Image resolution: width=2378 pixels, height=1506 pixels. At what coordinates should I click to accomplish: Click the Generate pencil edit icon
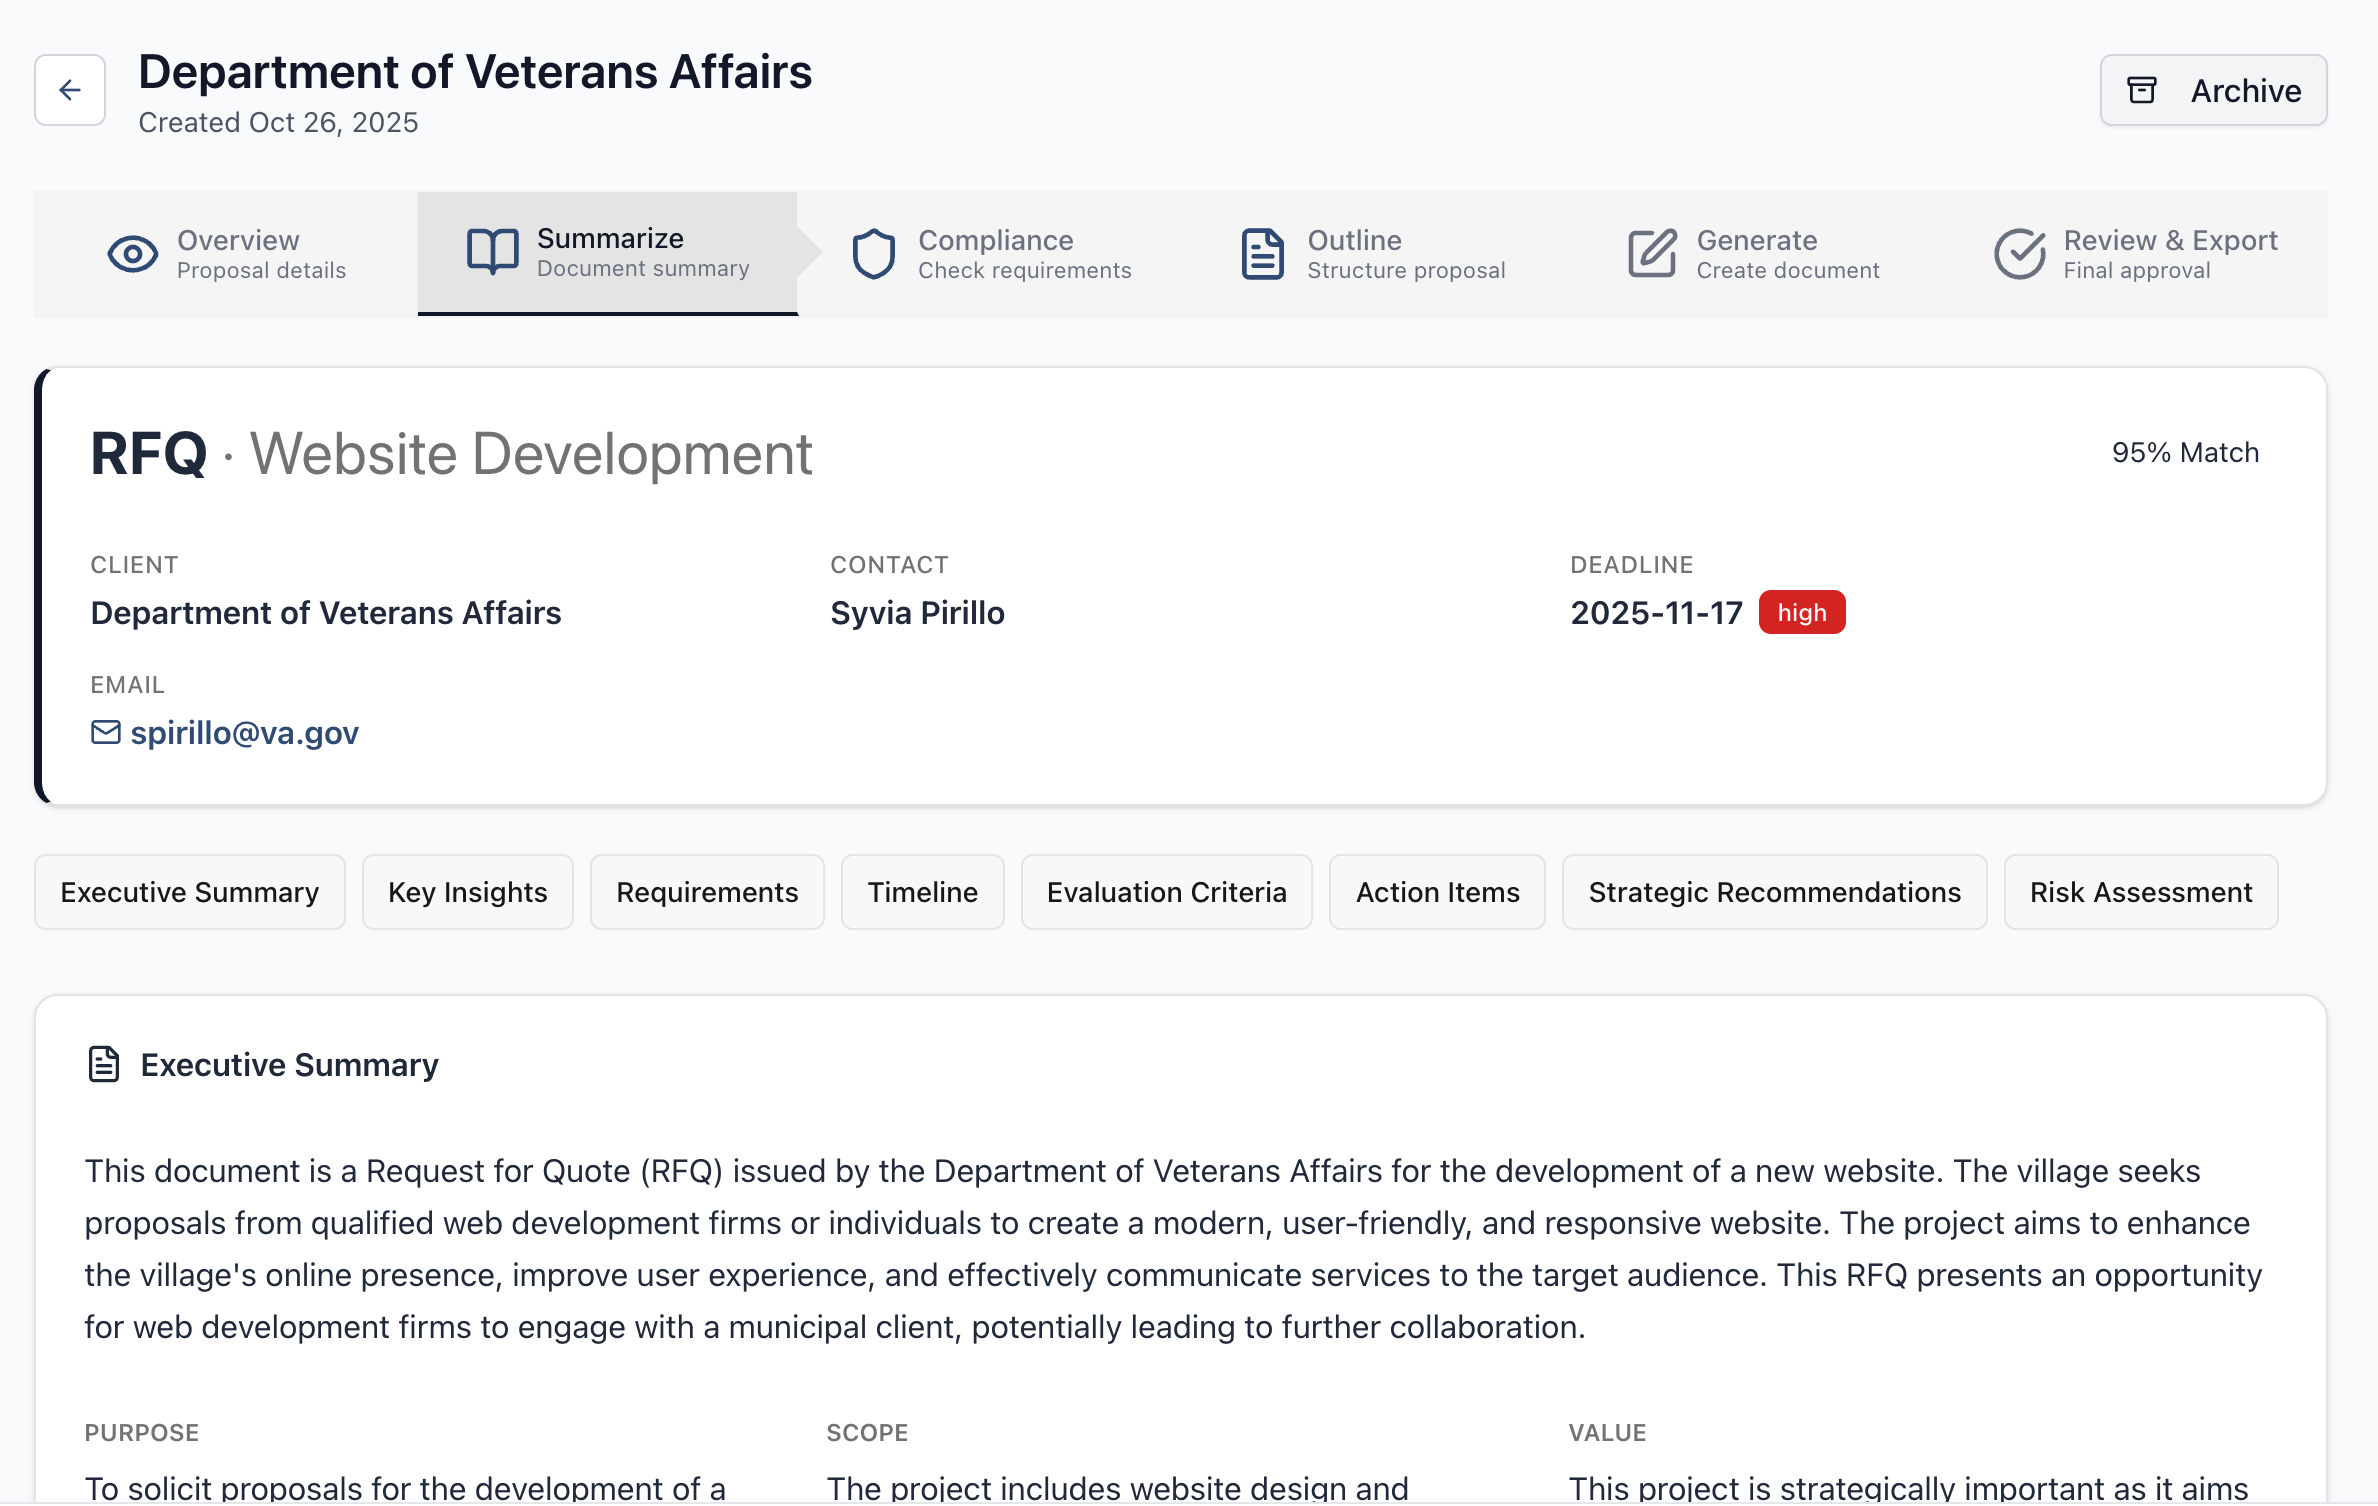click(1651, 254)
